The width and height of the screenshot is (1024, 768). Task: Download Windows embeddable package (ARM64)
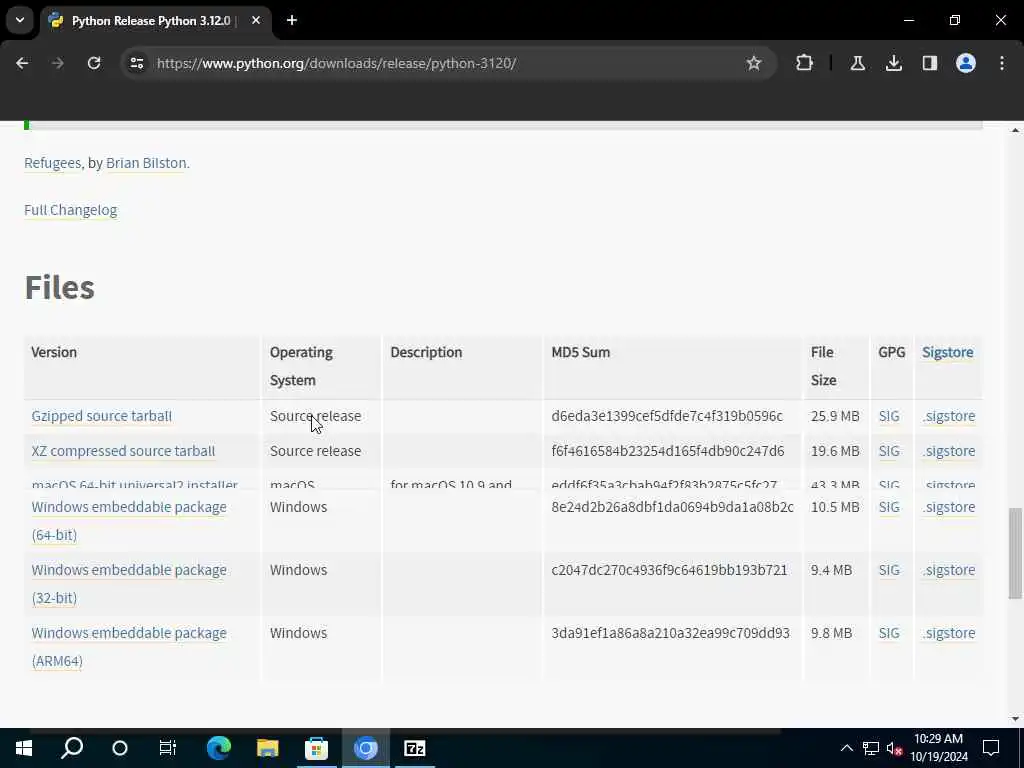(x=129, y=647)
